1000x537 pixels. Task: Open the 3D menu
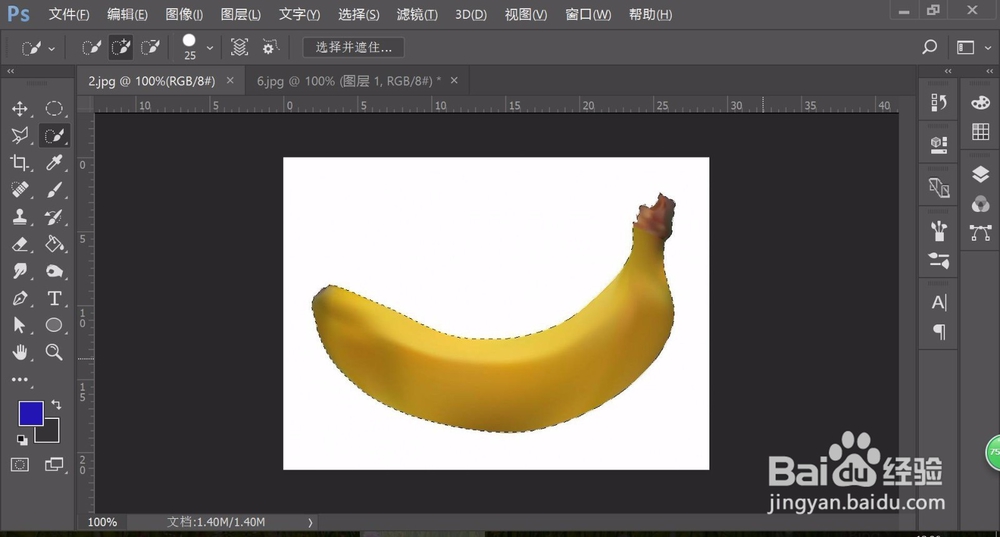click(x=471, y=14)
